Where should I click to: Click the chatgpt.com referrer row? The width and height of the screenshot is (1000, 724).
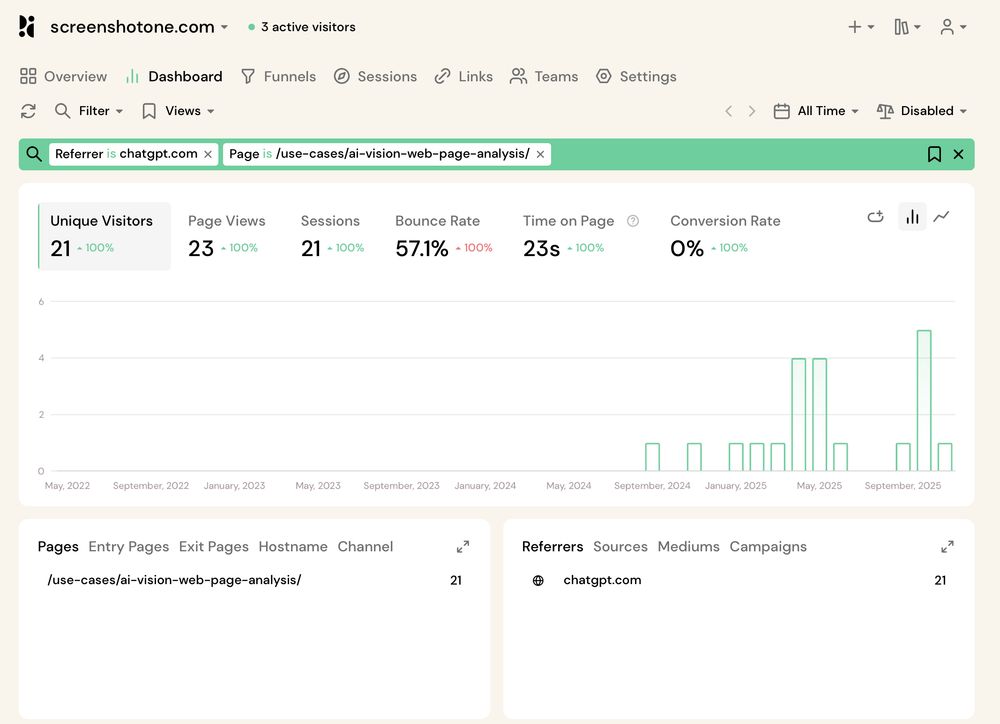coord(602,580)
